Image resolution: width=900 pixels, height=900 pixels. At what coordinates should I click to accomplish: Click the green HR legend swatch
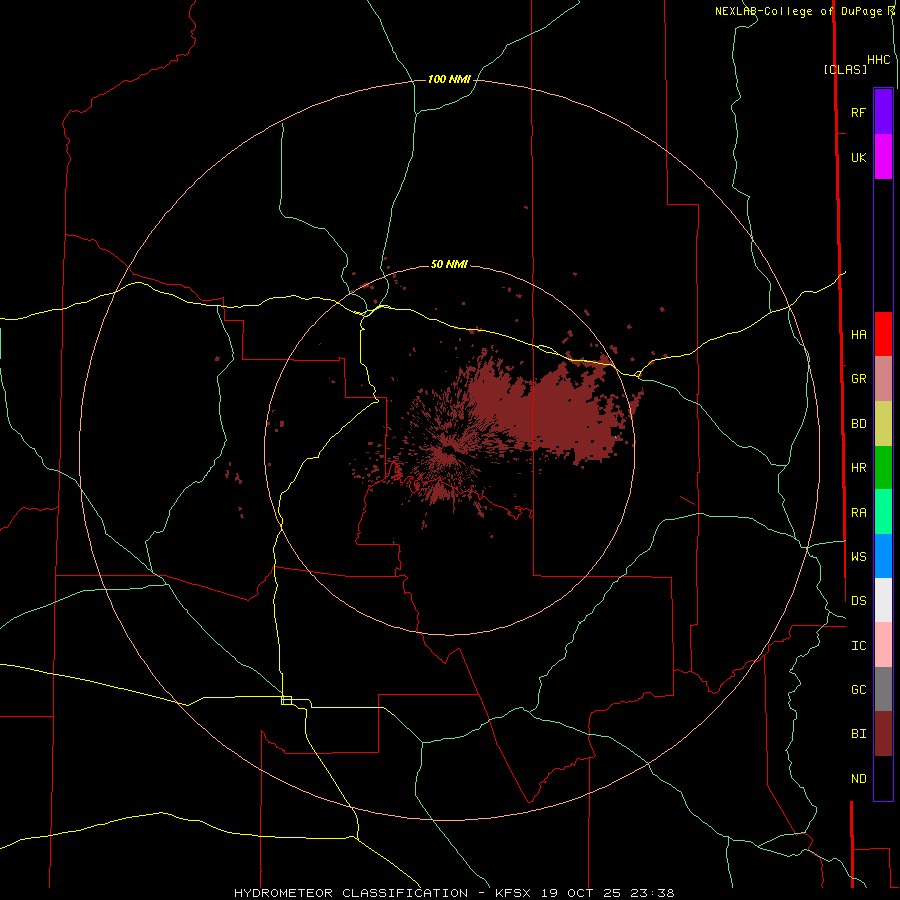pyautogui.click(x=883, y=468)
